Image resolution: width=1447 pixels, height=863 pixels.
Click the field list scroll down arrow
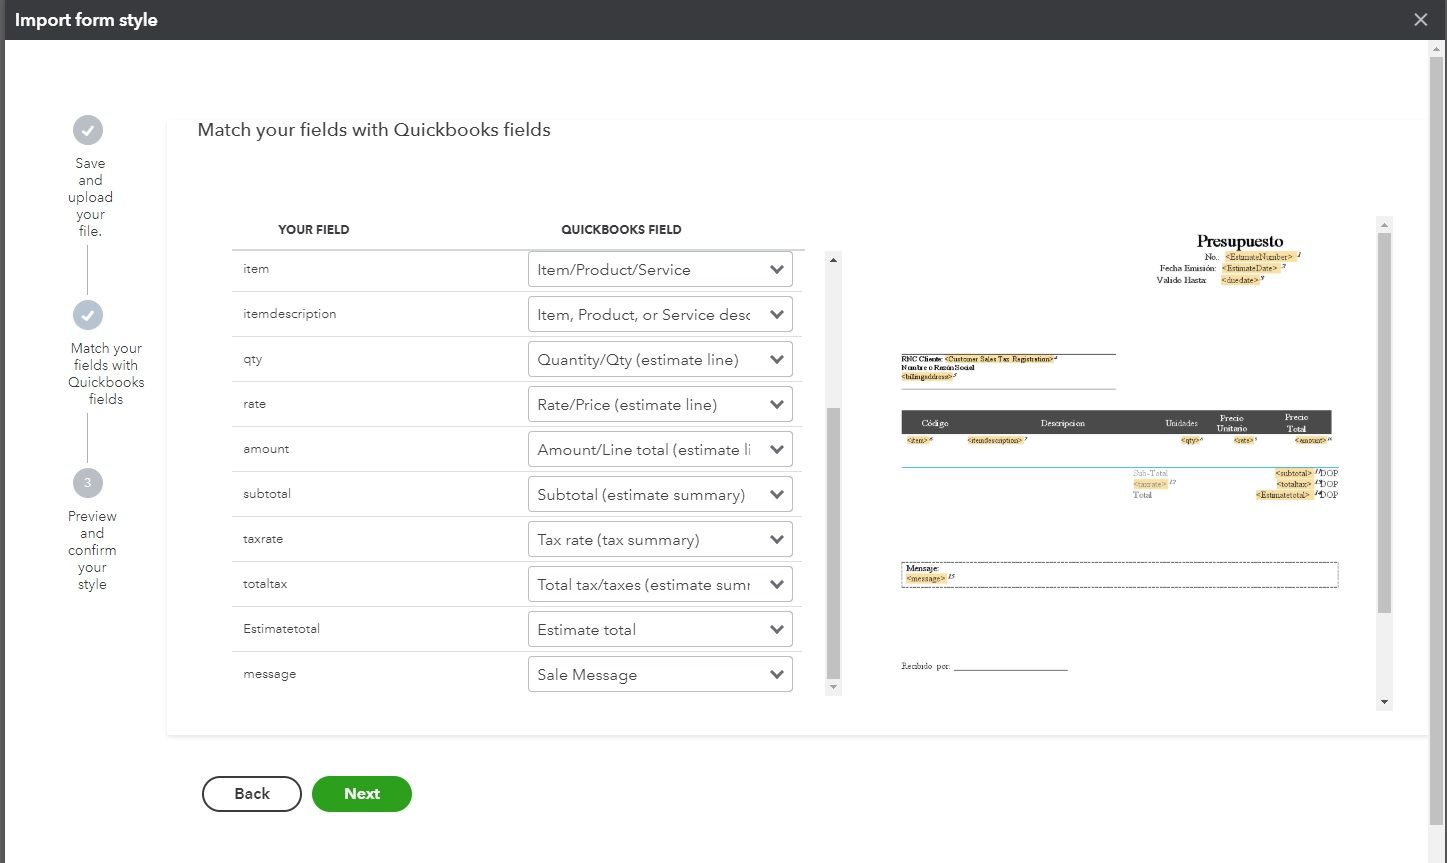(x=834, y=688)
